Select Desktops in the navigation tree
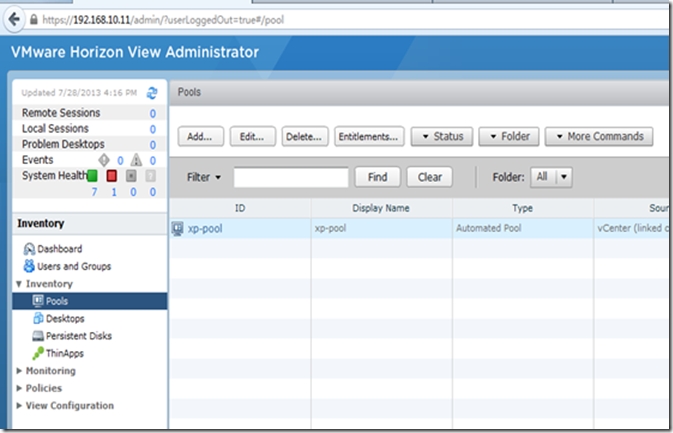 pyautogui.click(x=65, y=318)
